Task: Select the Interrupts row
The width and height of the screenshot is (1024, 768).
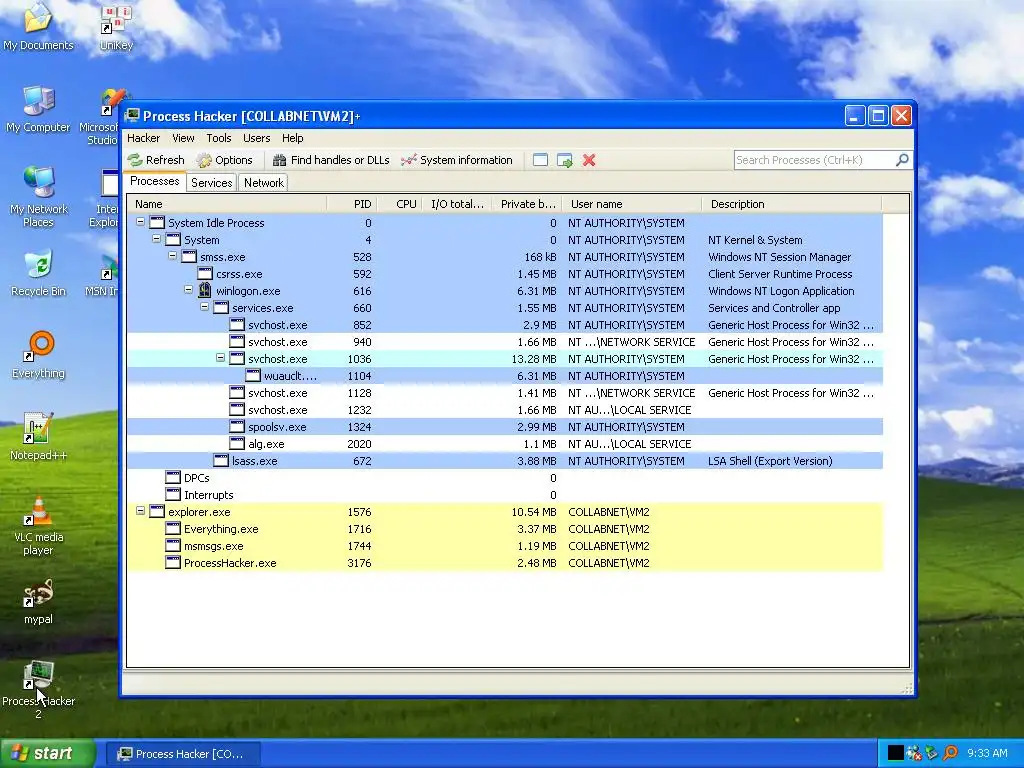Action: [505, 495]
